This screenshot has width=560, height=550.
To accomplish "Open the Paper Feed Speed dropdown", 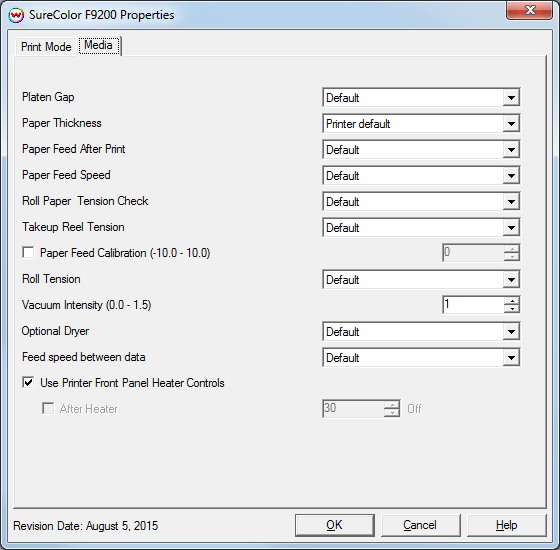I will (421, 176).
